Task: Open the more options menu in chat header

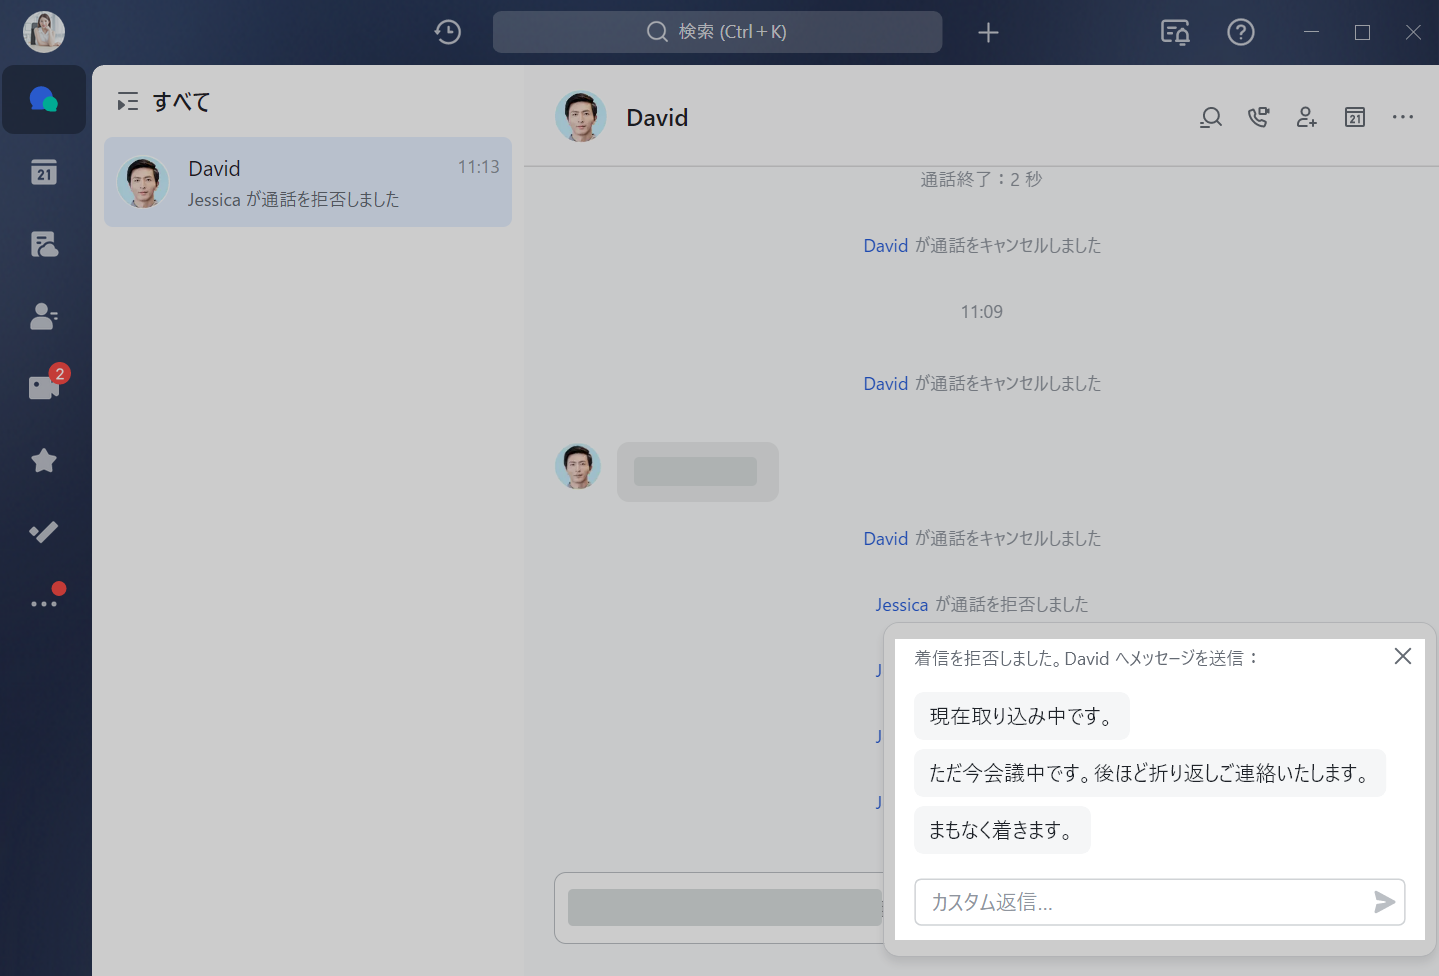Action: click(x=1402, y=118)
